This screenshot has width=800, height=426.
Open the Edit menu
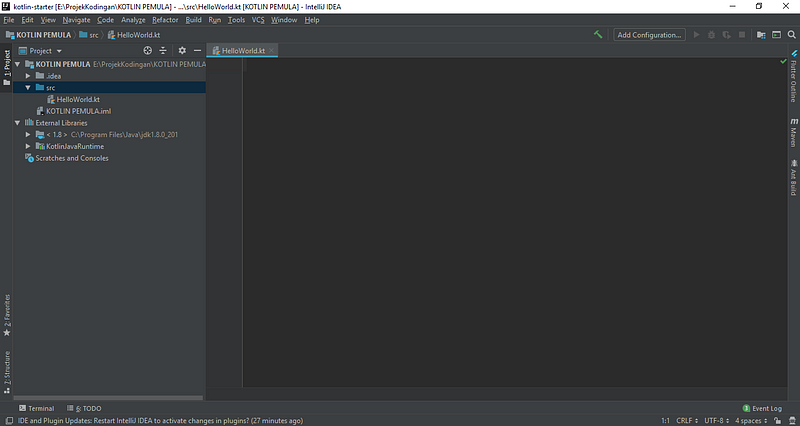pyautogui.click(x=27, y=20)
